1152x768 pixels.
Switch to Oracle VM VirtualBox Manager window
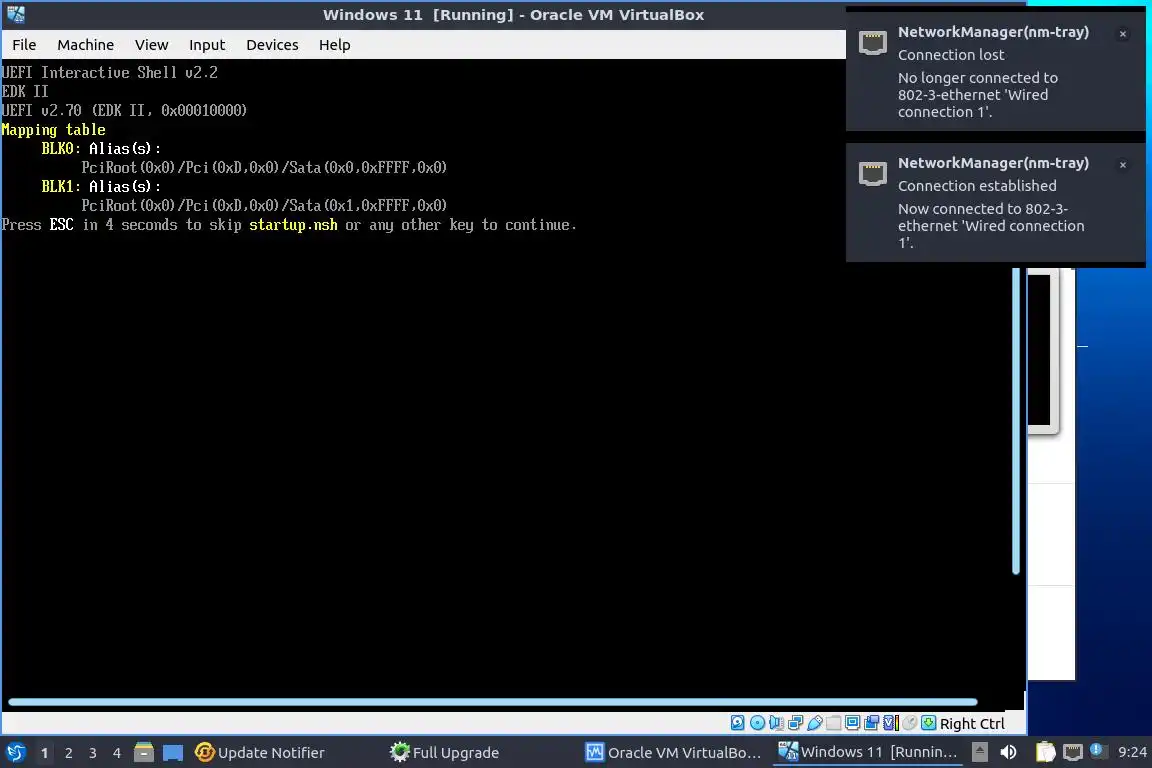(673, 753)
